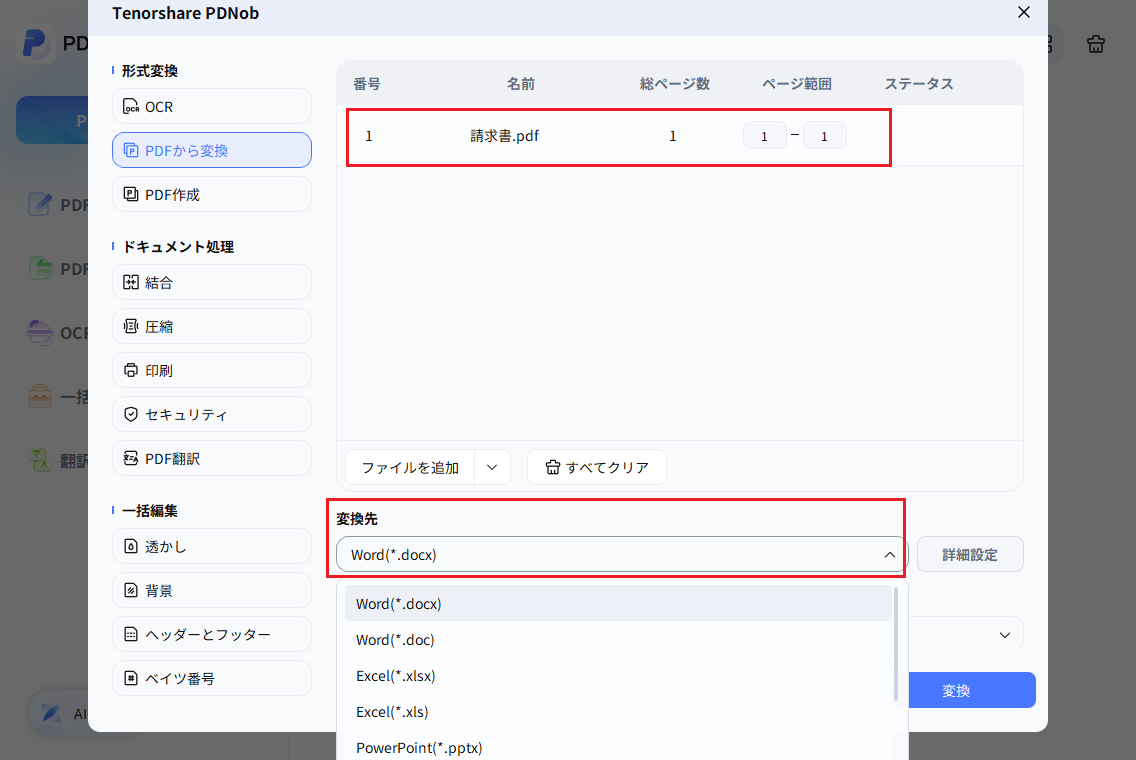Open PDF作成 in the sidebar
1136x760 pixels.
click(x=212, y=194)
